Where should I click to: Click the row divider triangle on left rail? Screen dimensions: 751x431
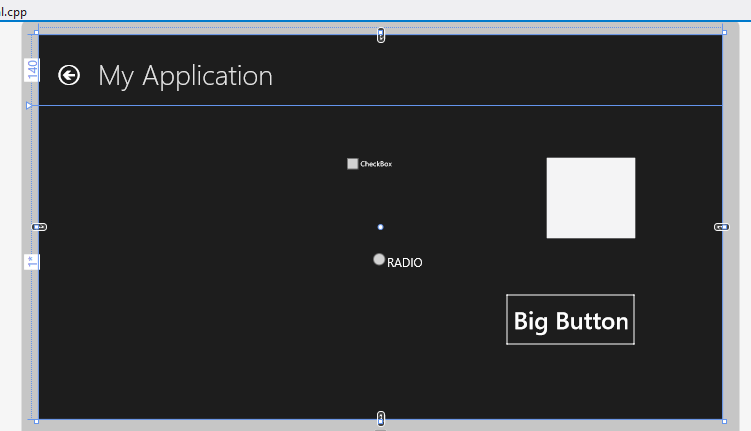coord(29,105)
